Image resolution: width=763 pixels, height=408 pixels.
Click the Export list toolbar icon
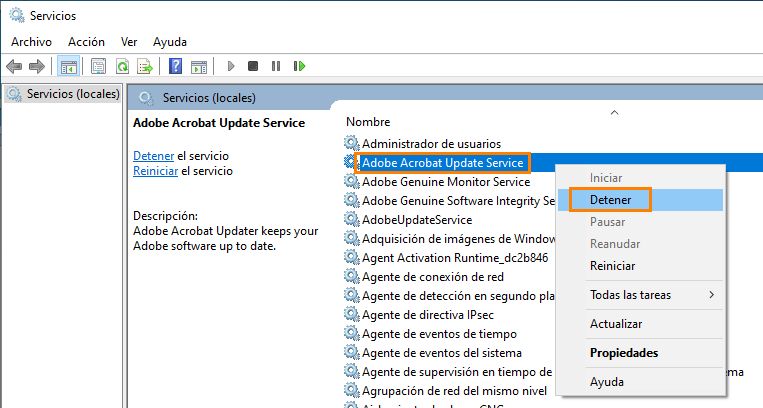(145, 66)
